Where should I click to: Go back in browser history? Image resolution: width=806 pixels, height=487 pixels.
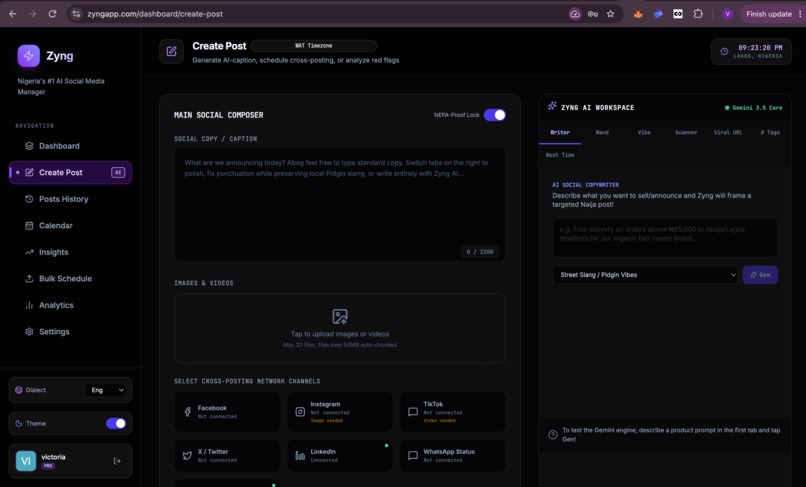click(13, 14)
